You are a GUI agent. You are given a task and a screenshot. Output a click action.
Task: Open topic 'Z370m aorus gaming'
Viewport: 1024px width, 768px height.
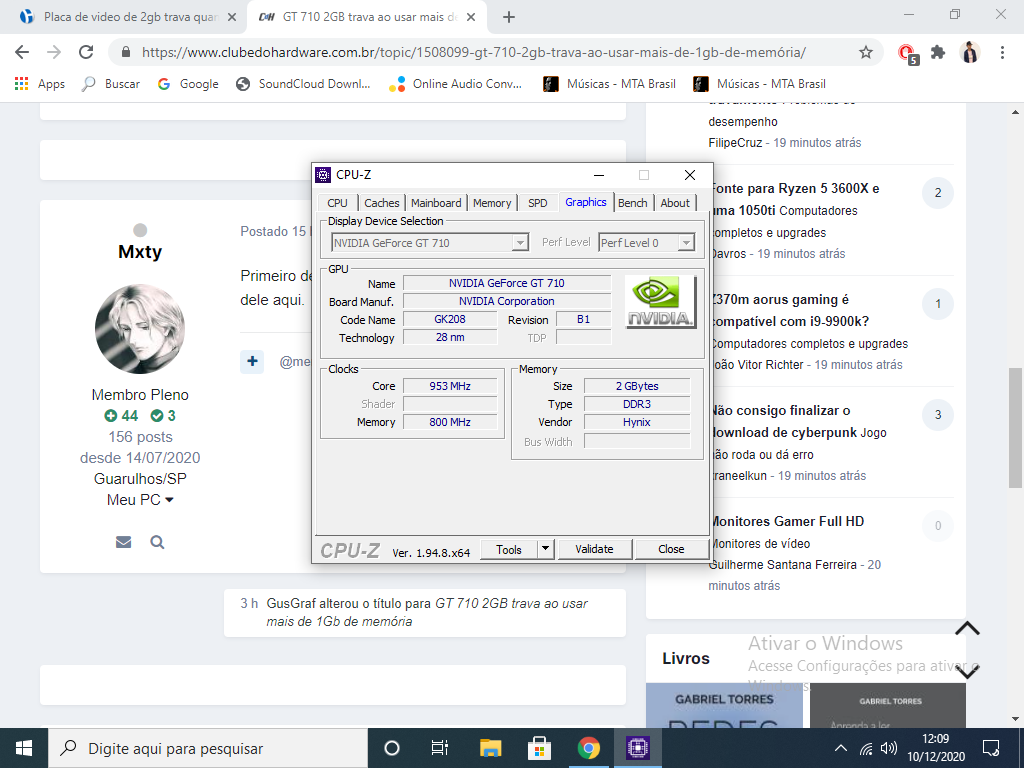[790, 310]
